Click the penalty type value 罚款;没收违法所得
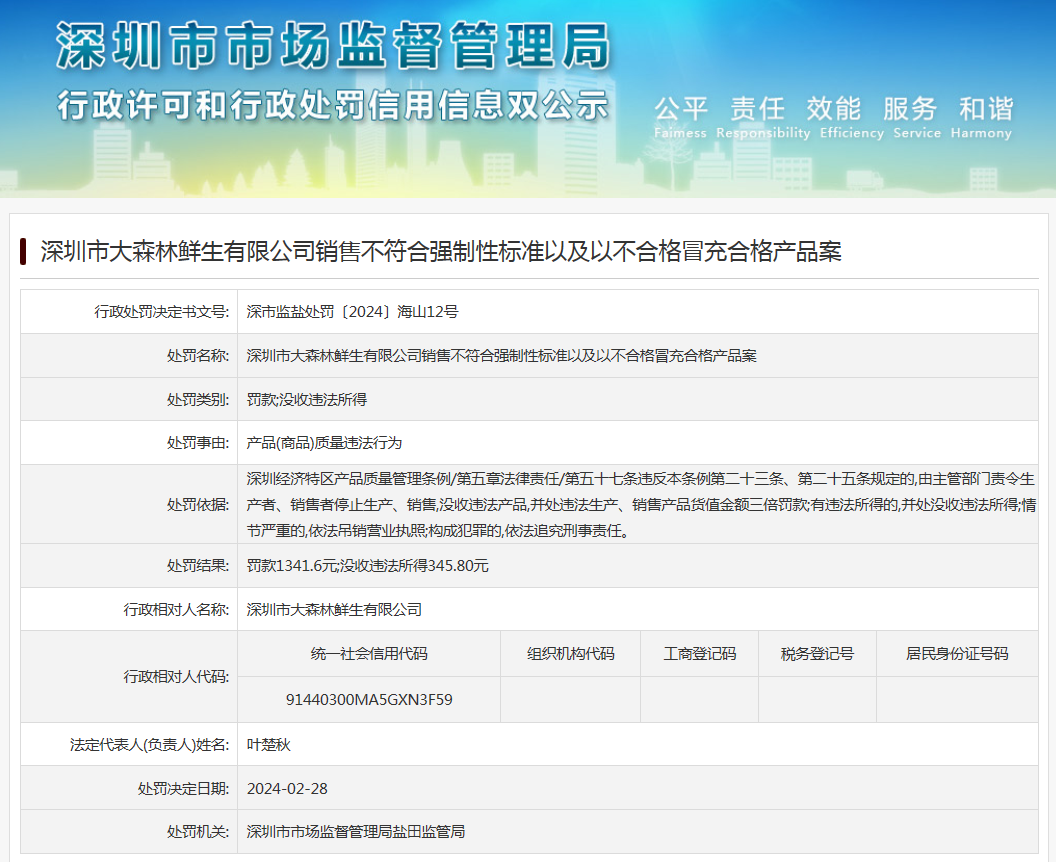The width and height of the screenshot is (1056, 862). (307, 399)
